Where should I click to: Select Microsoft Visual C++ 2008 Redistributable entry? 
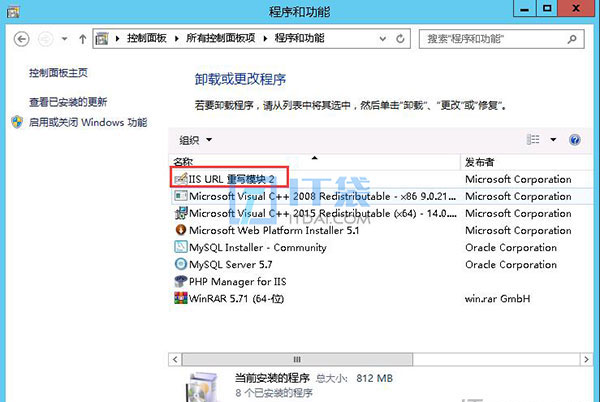(322, 196)
